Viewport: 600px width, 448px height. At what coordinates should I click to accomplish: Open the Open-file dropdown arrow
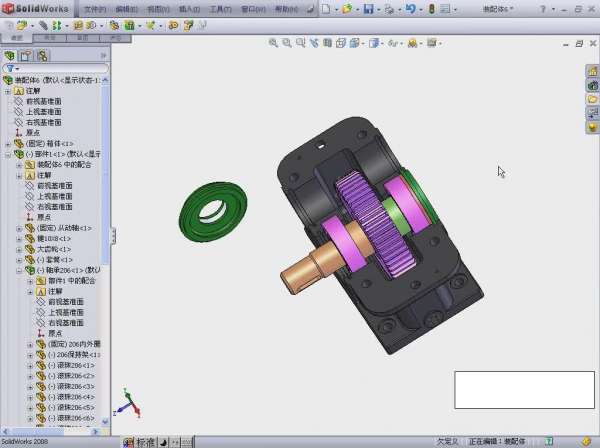click(356, 9)
